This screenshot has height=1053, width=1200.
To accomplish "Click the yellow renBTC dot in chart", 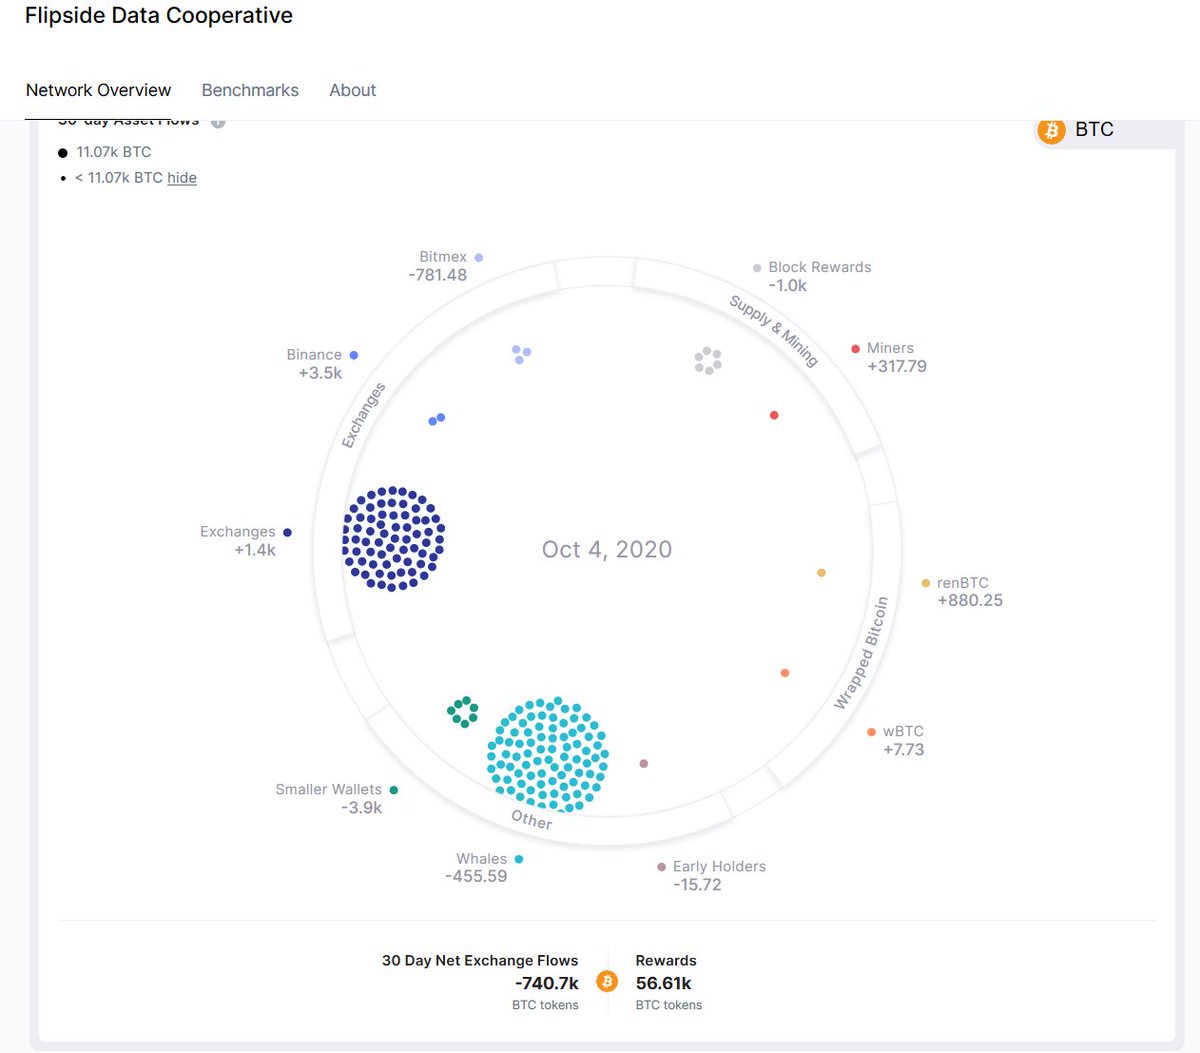I will (821, 573).
